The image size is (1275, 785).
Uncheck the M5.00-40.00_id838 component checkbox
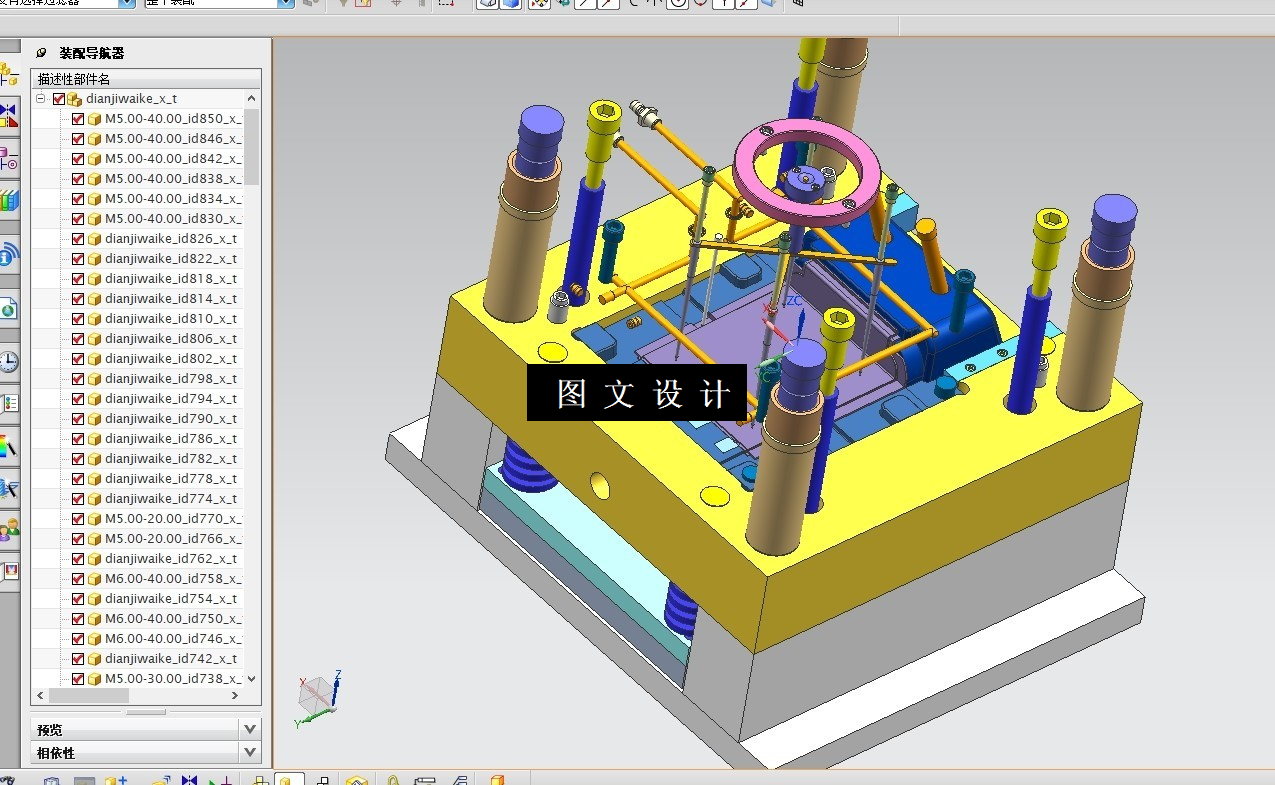(78, 179)
